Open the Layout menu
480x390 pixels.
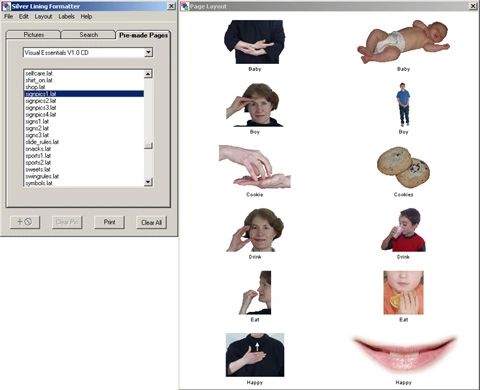coord(43,16)
